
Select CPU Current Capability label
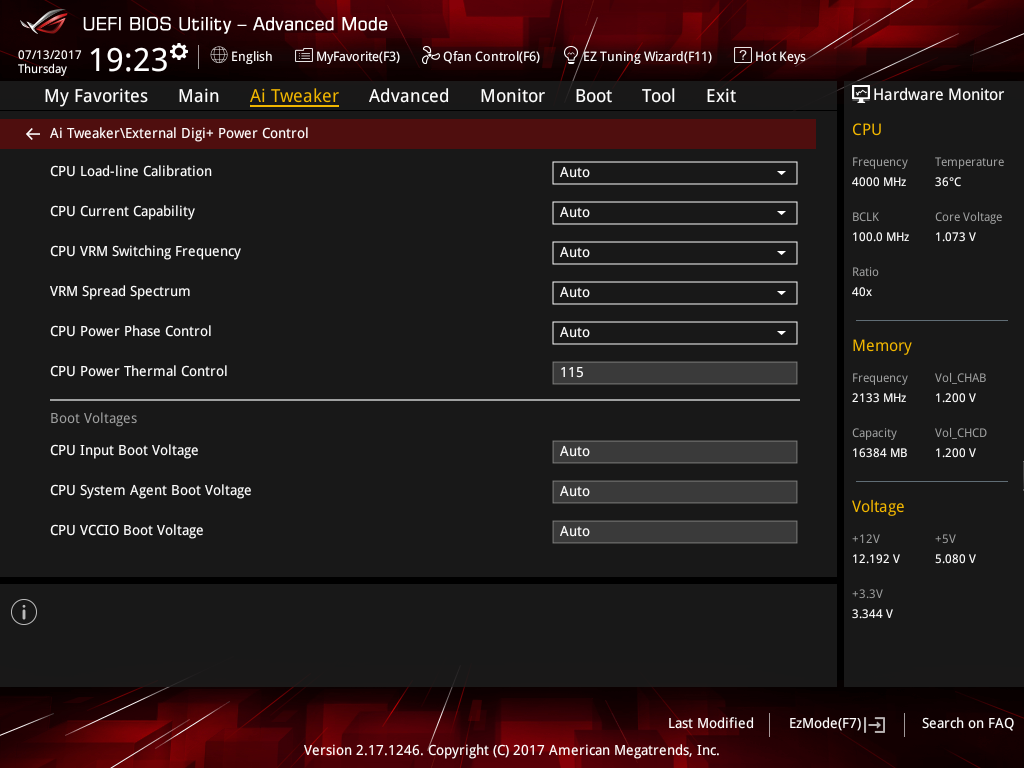pos(122,212)
